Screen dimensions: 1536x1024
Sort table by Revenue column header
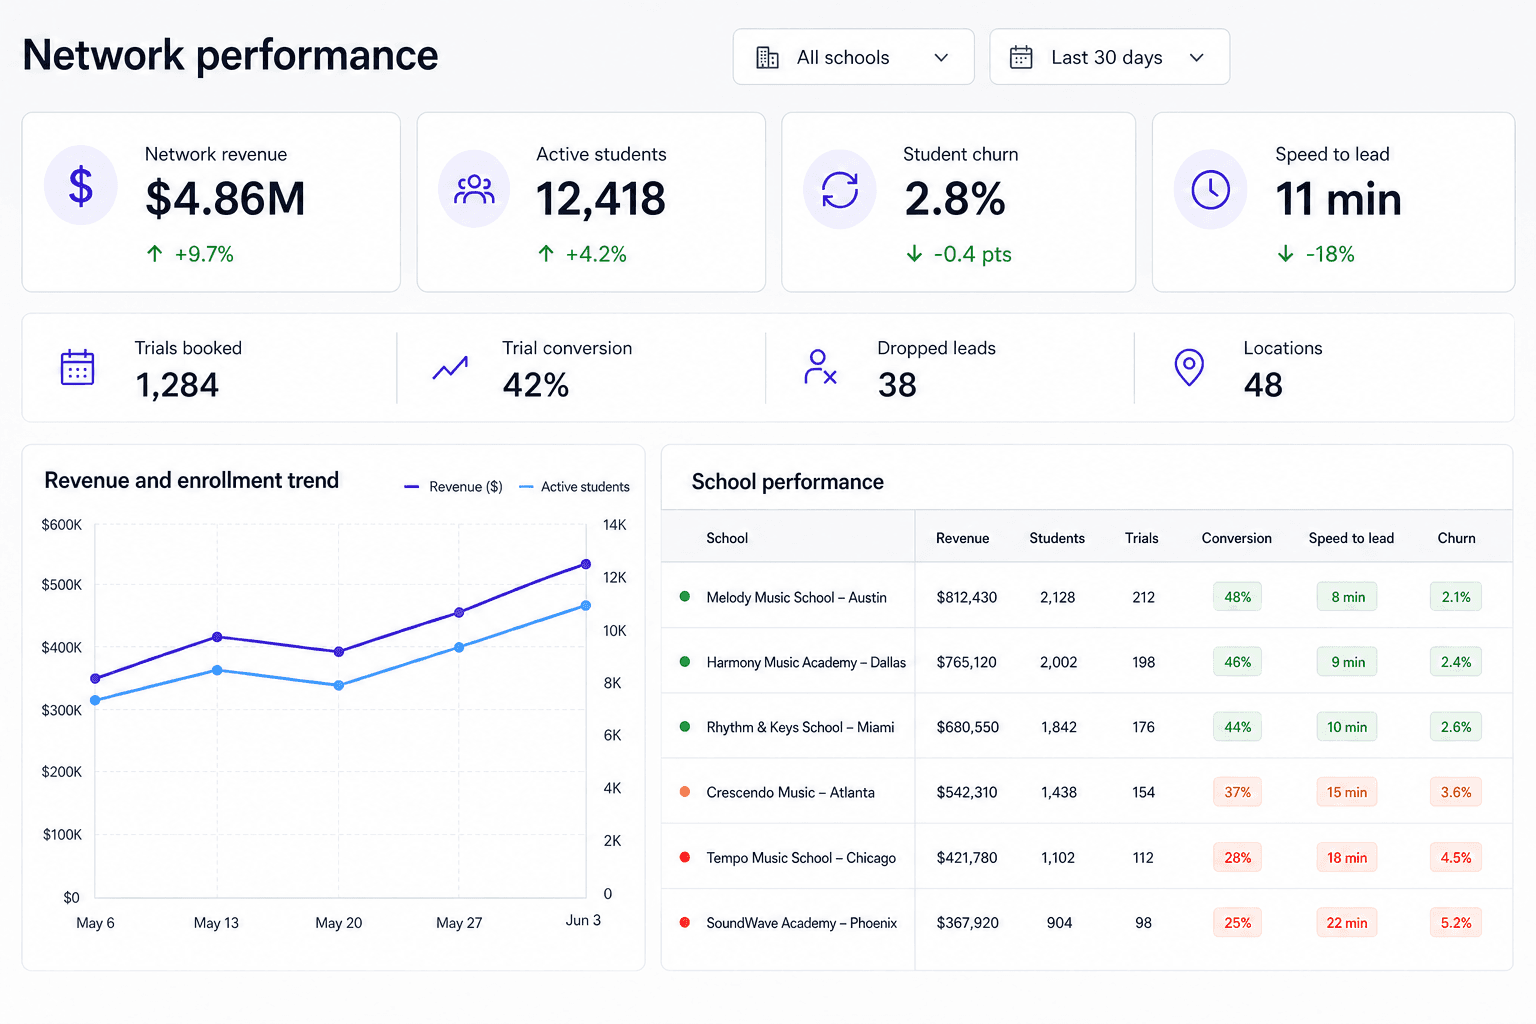pos(962,538)
